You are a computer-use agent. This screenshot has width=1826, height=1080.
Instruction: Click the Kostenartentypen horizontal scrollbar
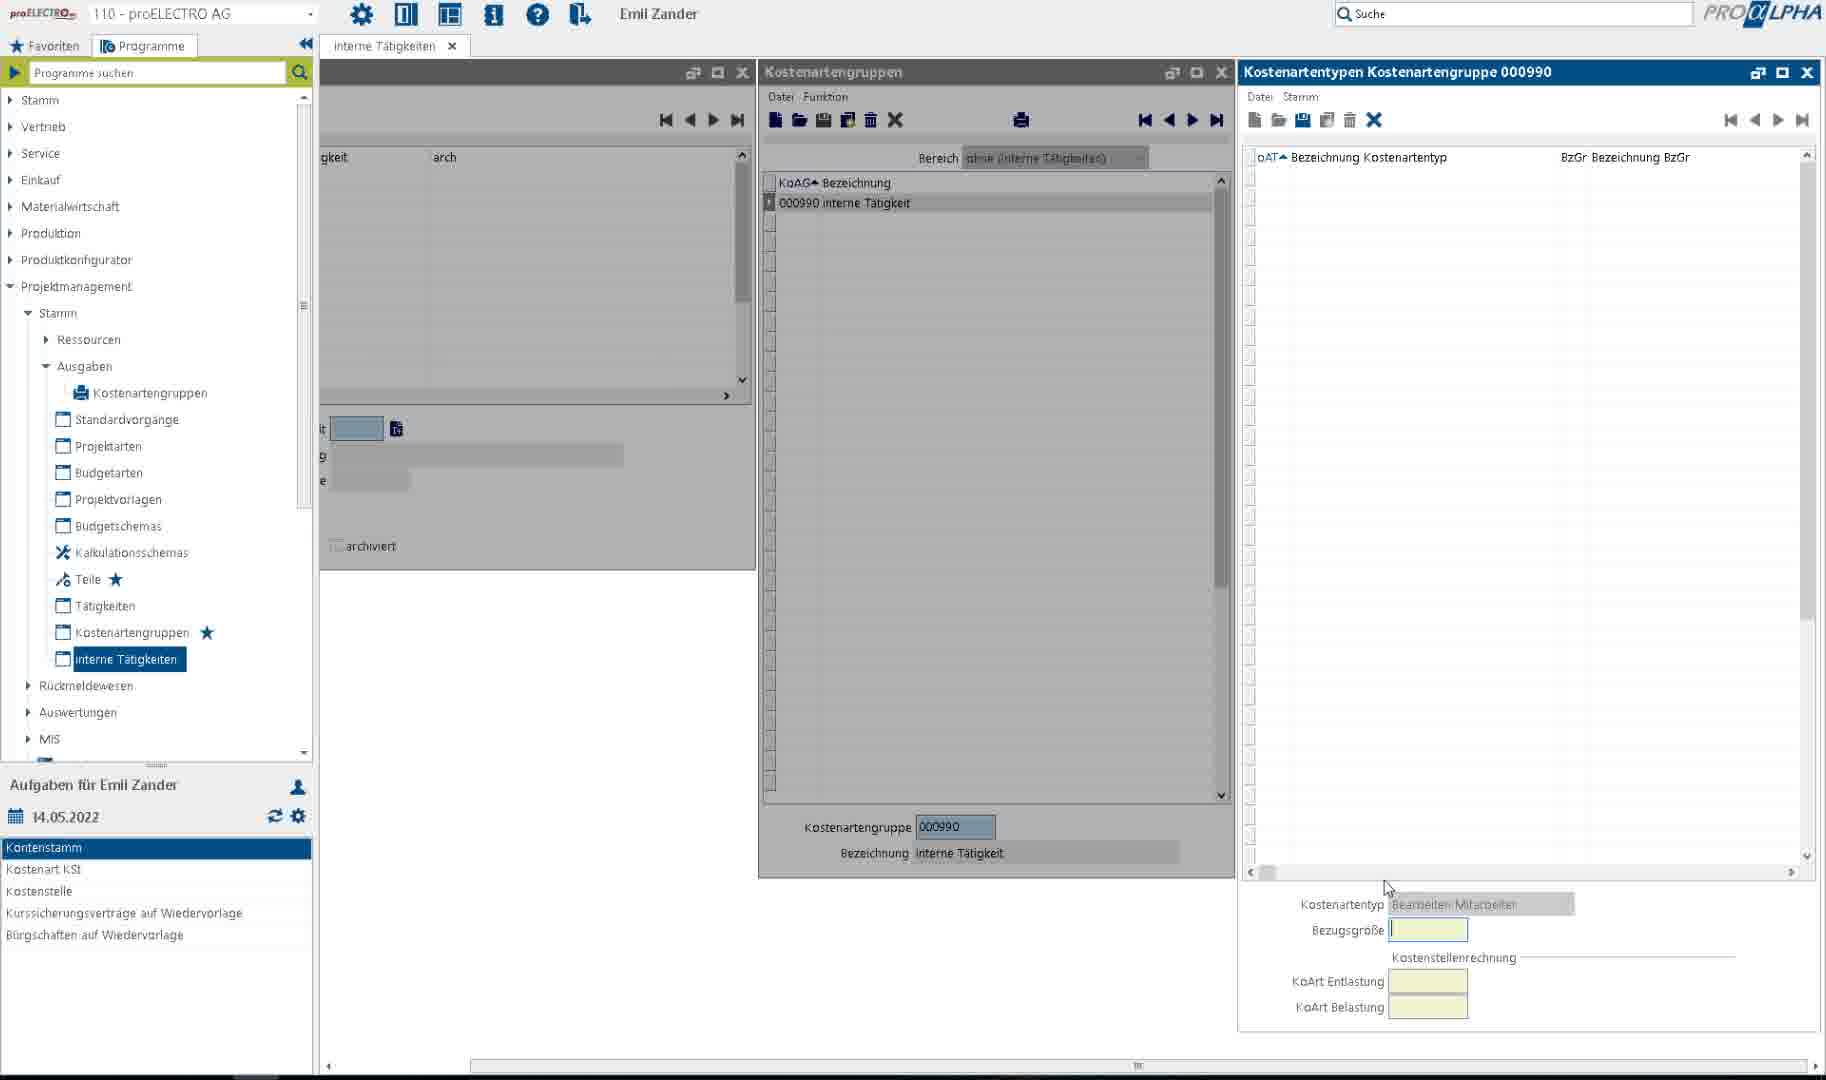1520,873
